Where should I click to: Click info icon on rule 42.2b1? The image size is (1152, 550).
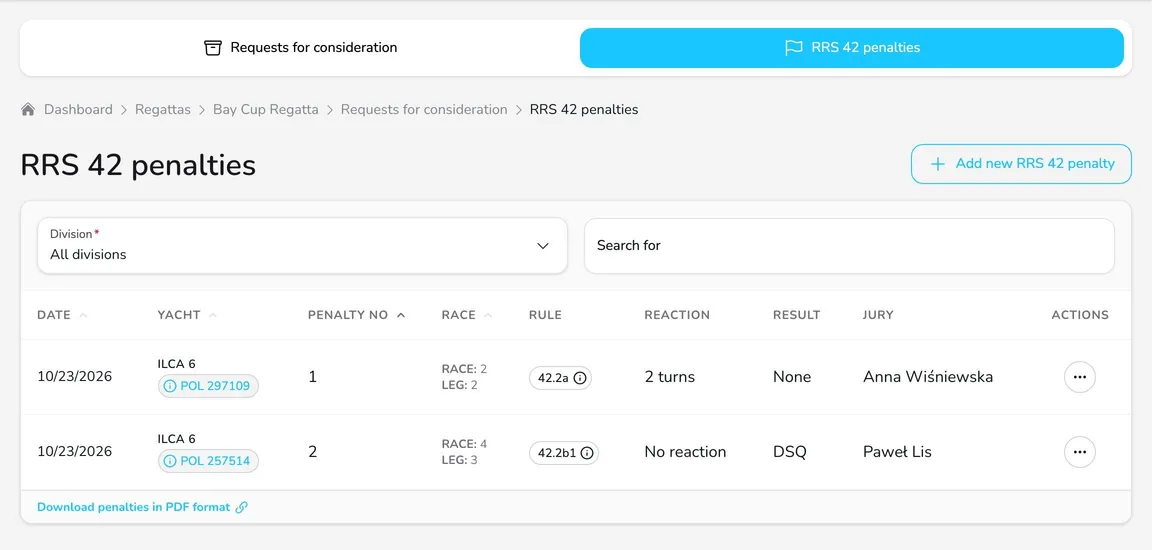(586, 453)
